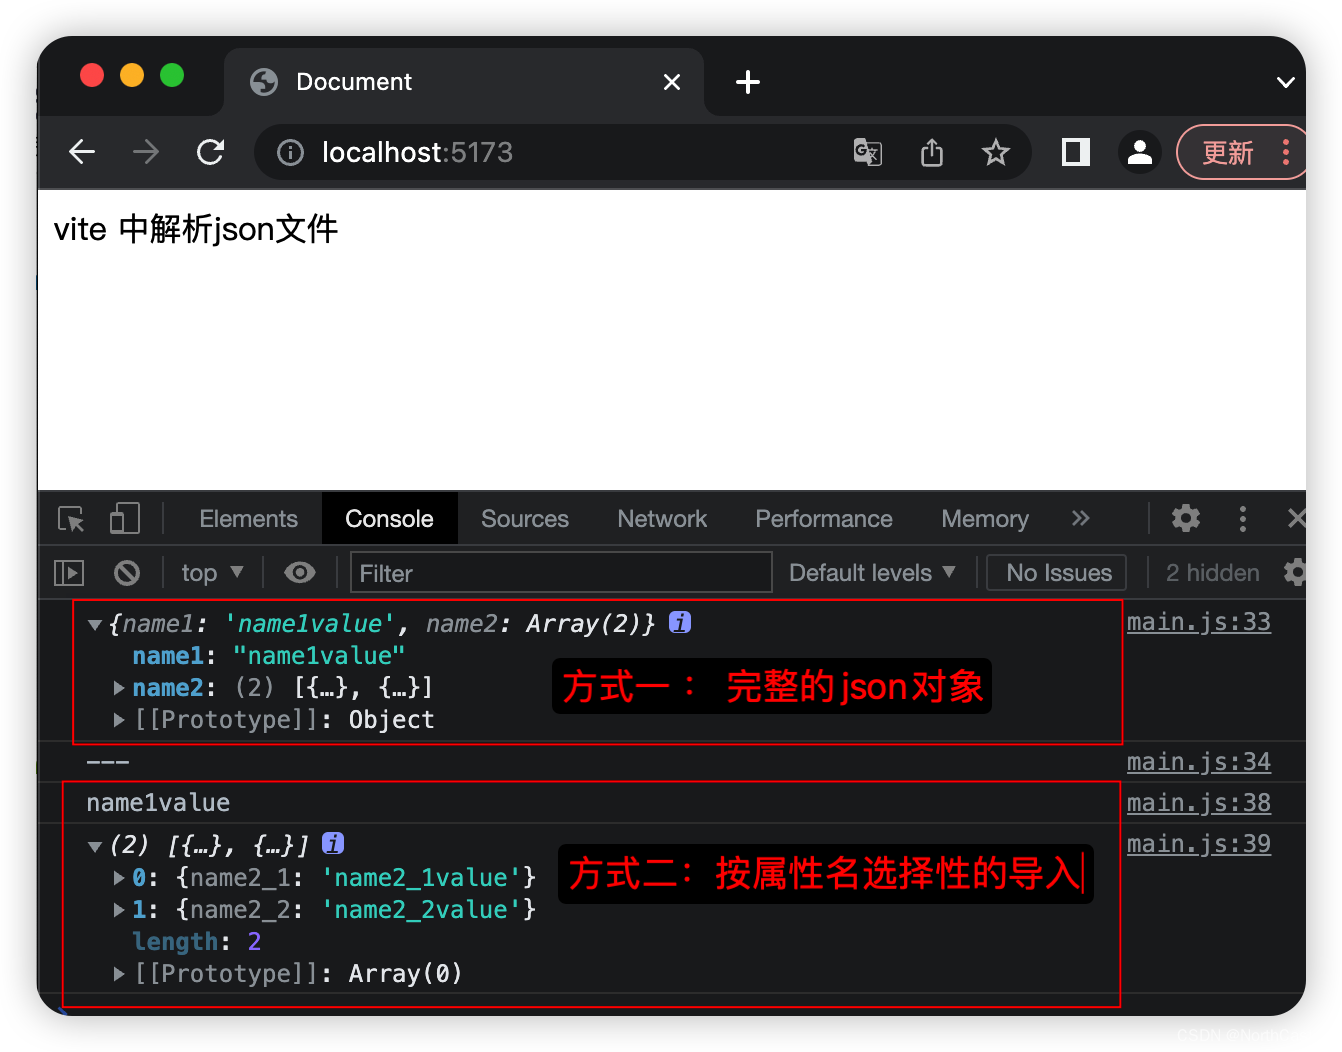Image resolution: width=1342 pixels, height=1052 pixels.
Task: Switch to the Memory tab
Action: coord(985,519)
